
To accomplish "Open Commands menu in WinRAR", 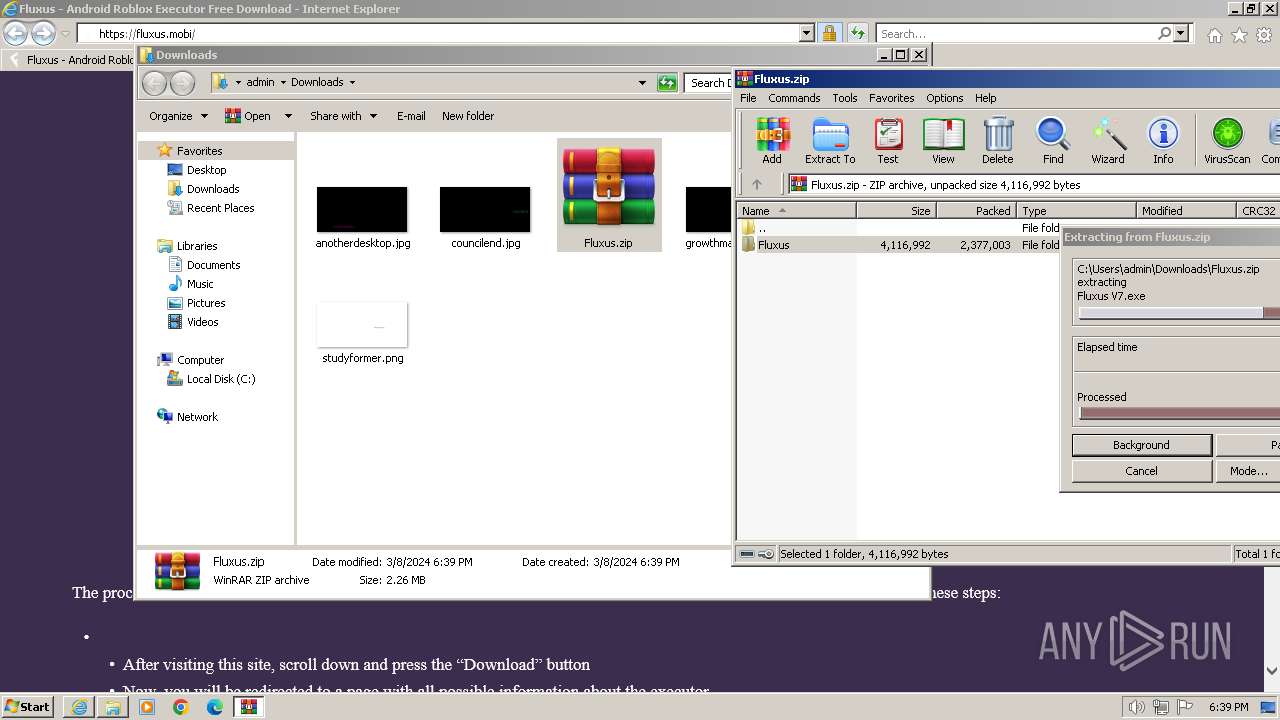I will (794, 98).
